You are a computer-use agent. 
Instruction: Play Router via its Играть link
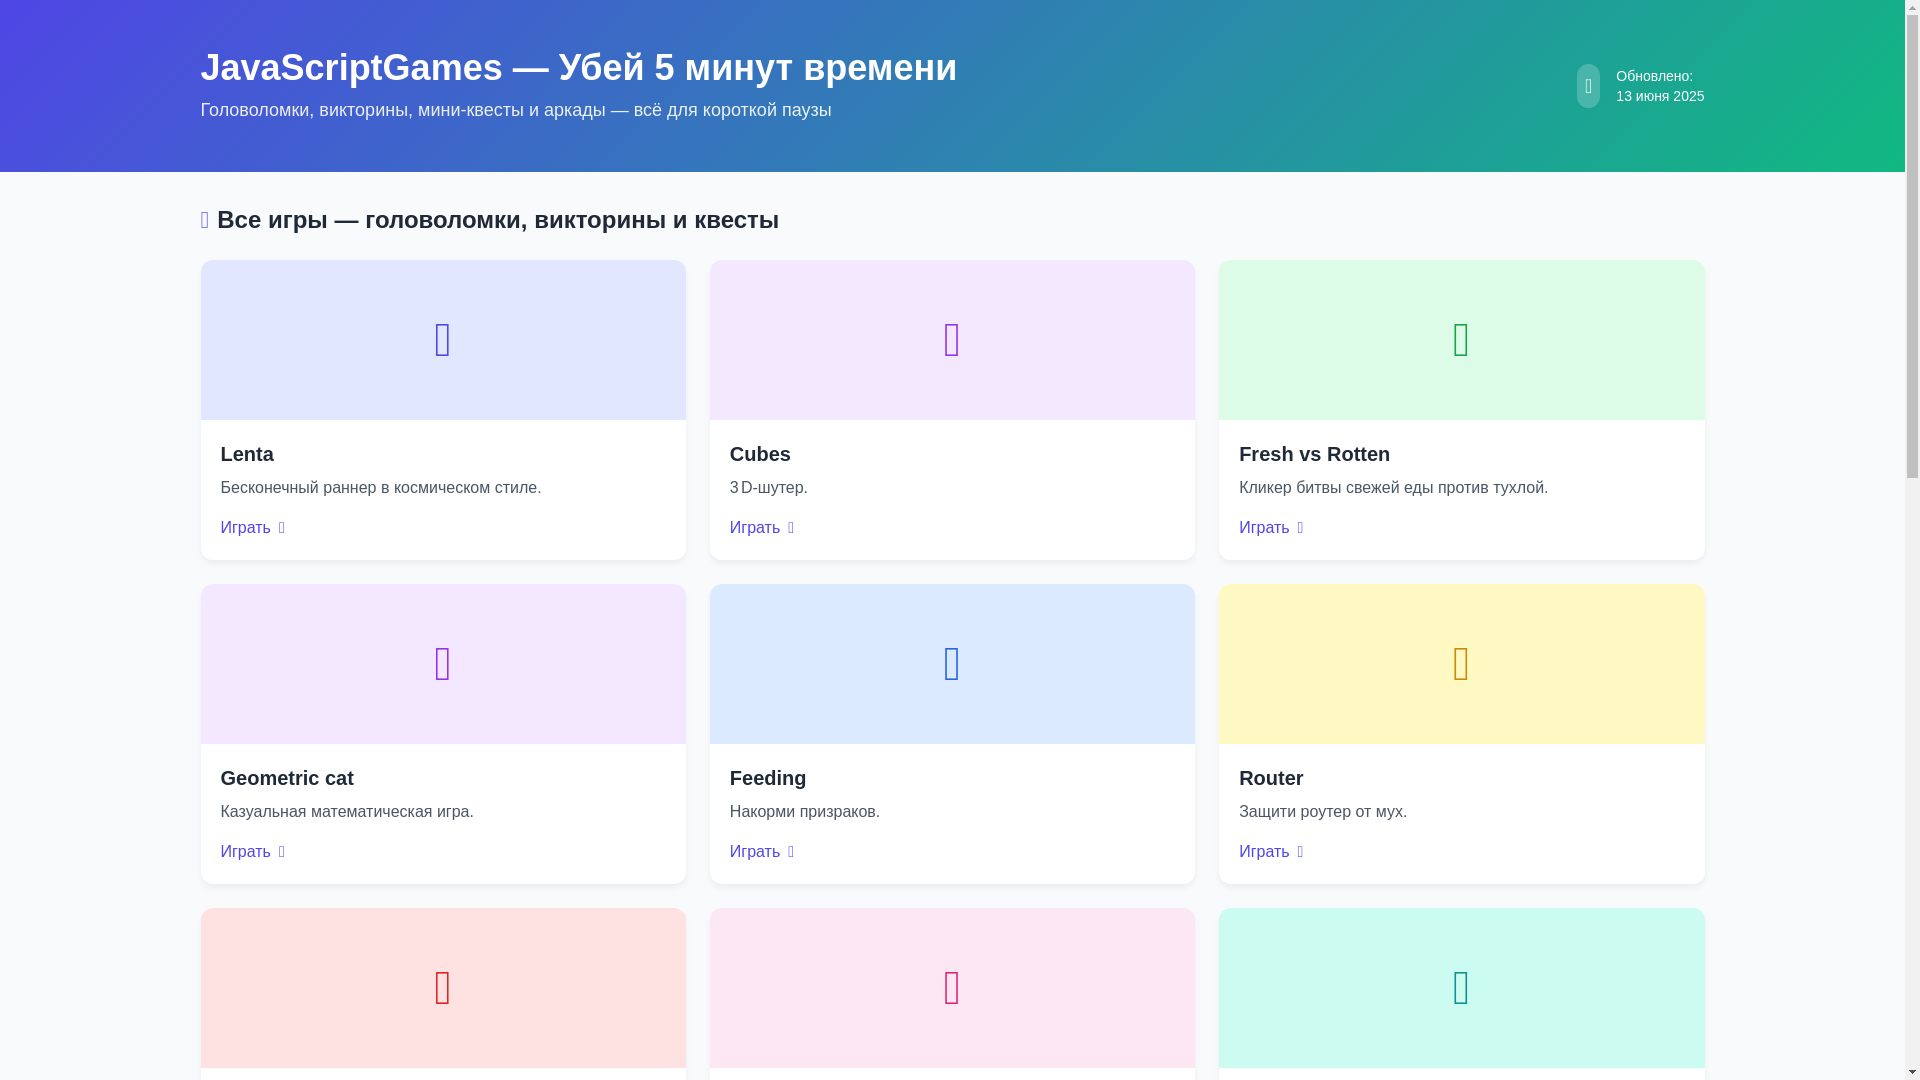click(1270, 852)
